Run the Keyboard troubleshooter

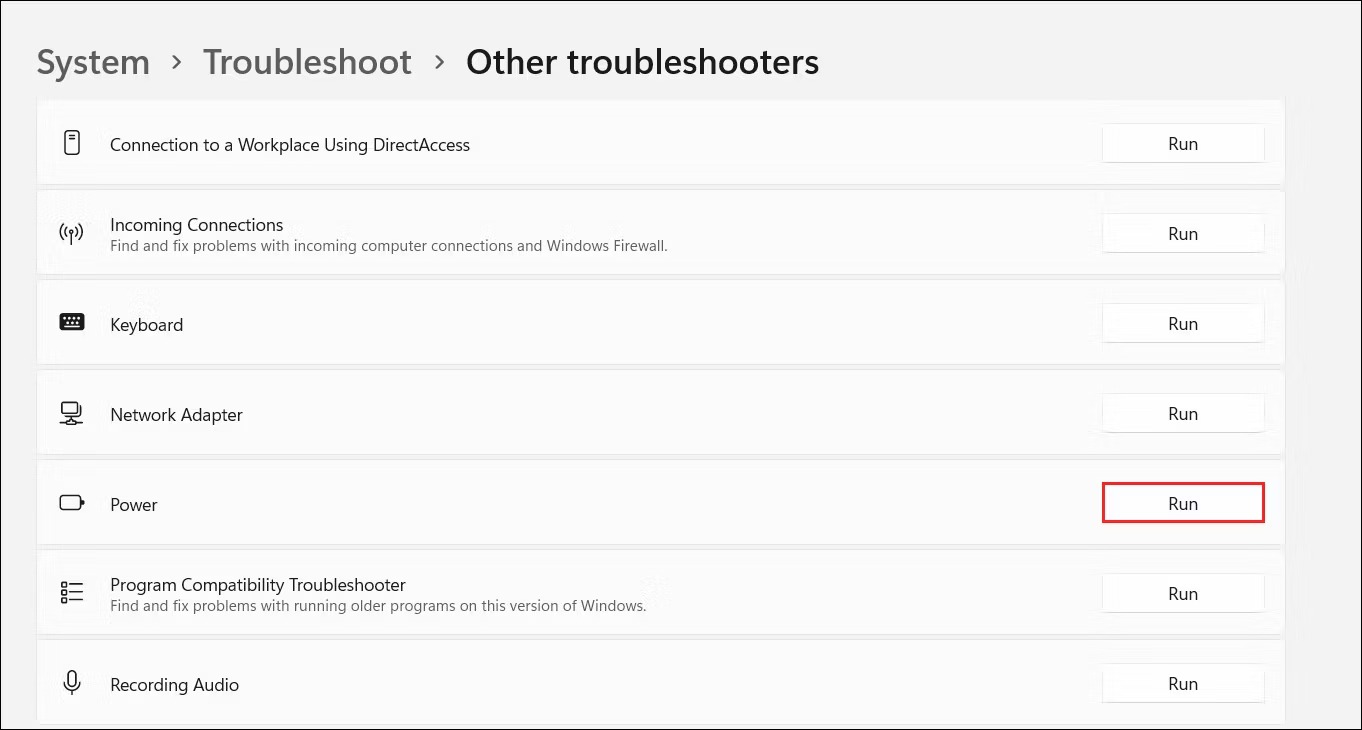click(1183, 324)
